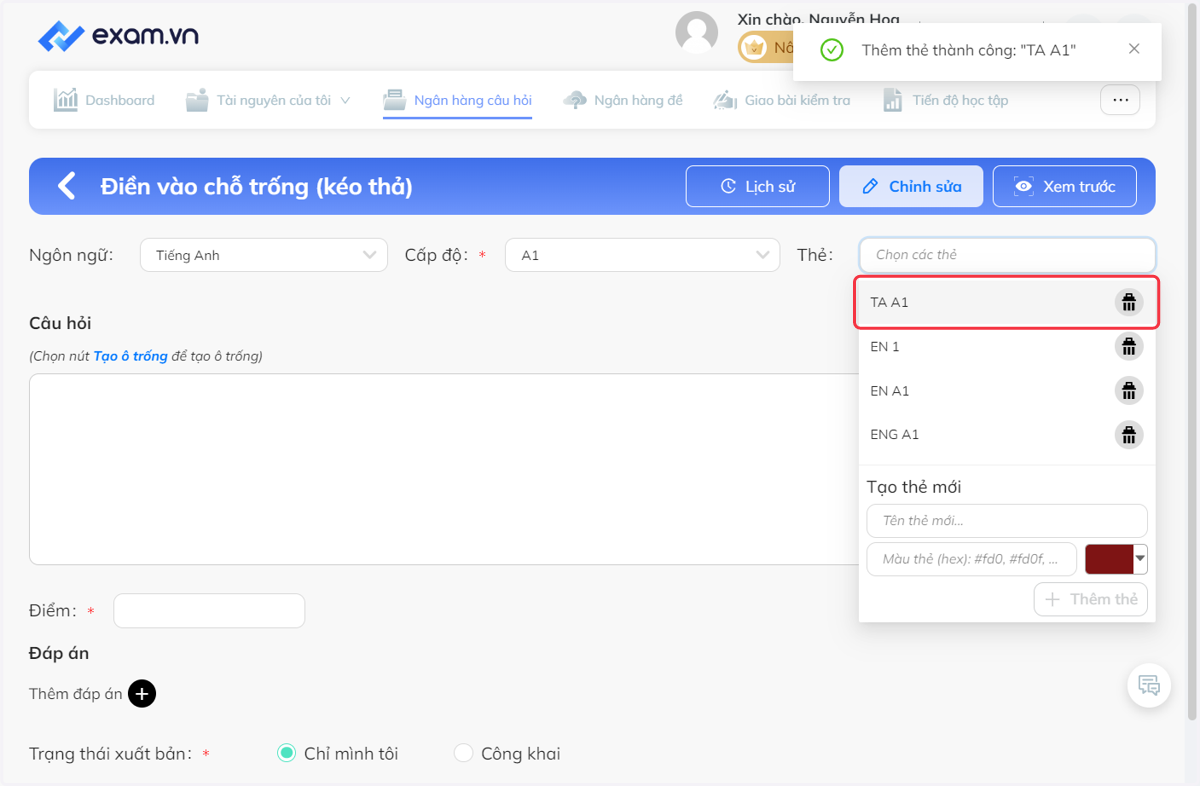Click the Dashboard chart icon
1200x786 pixels.
tap(66, 100)
